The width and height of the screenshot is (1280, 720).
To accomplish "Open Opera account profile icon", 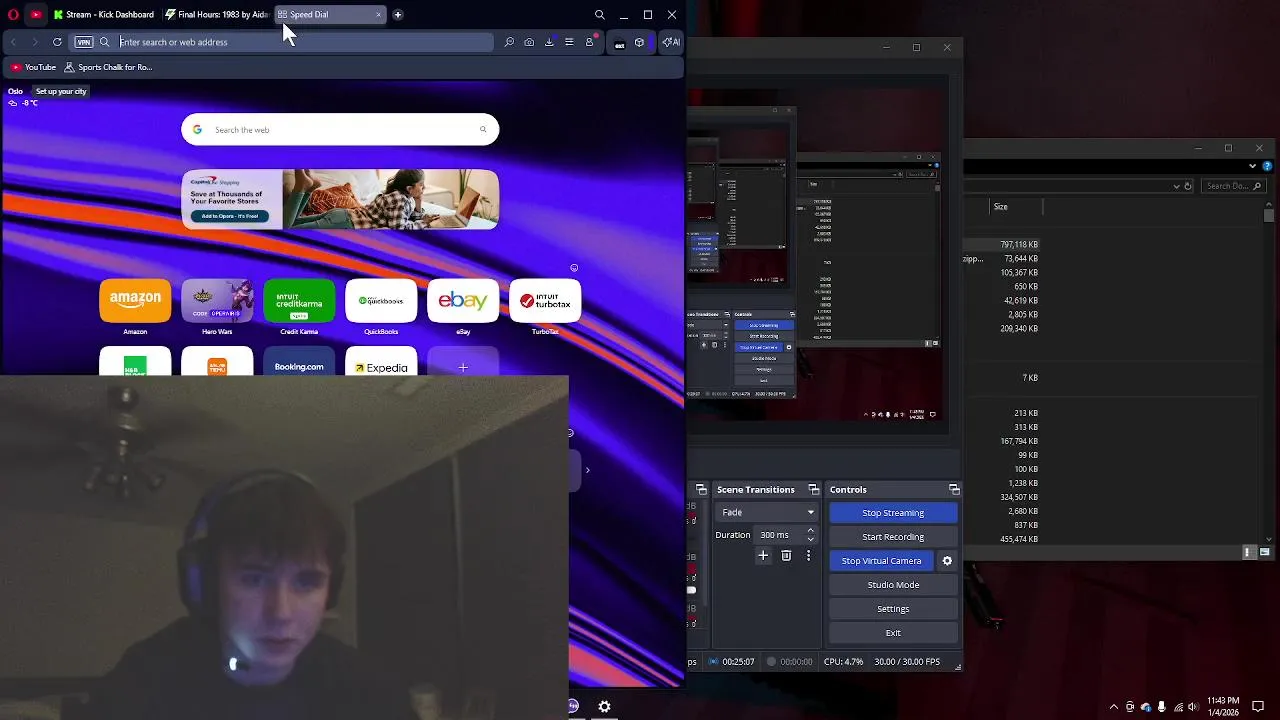I will (590, 42).
